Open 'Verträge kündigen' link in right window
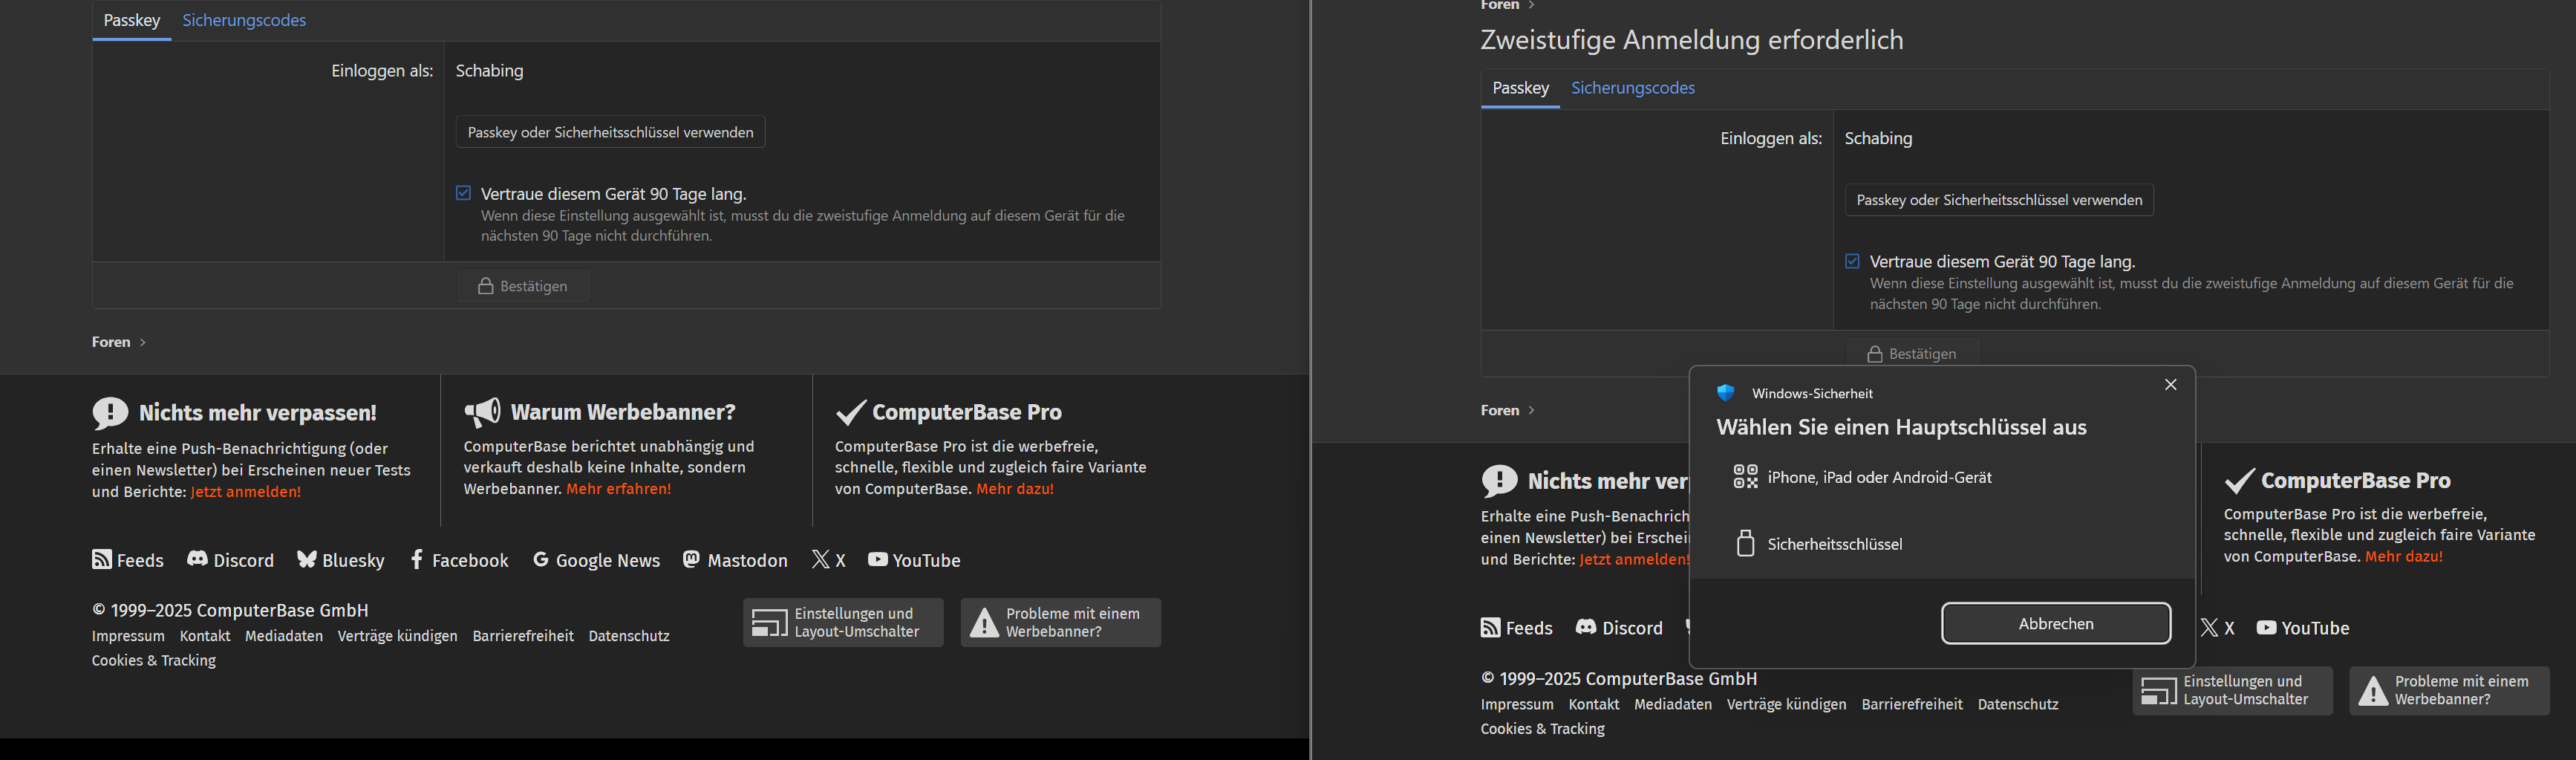This screenshot has height=760, width=2576. click(x=1787, y=704)
